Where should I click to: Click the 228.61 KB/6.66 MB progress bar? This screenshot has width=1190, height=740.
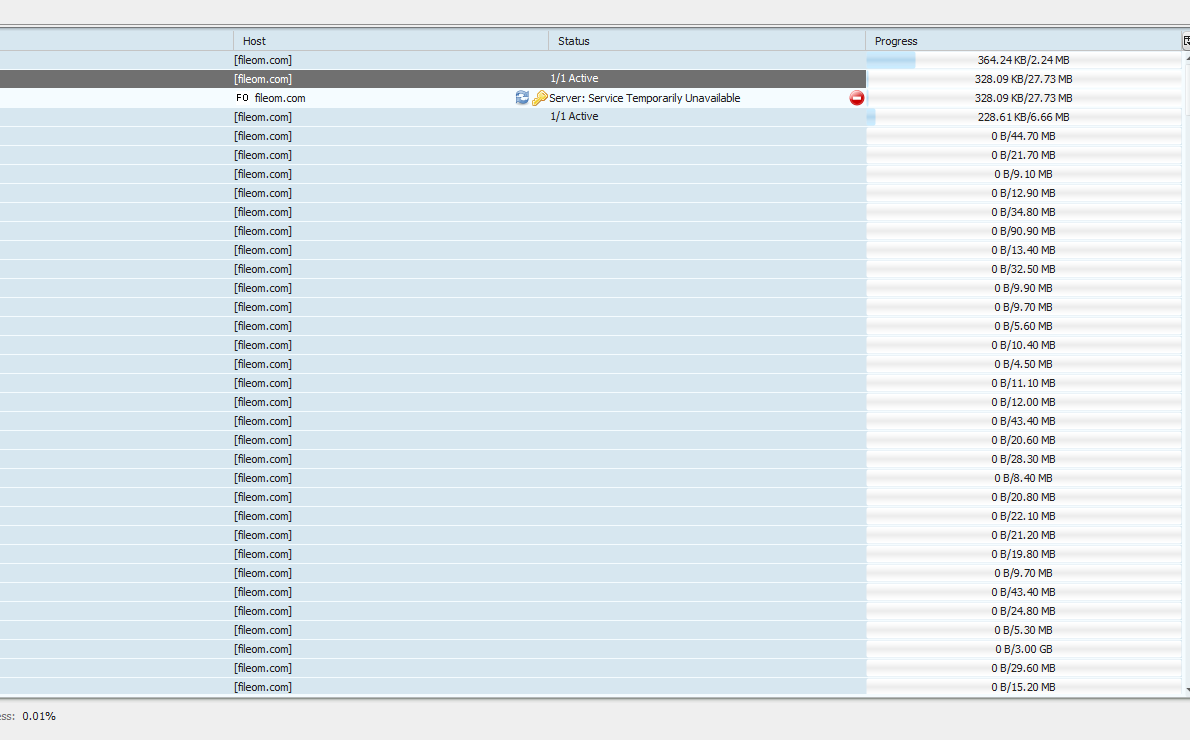pos(1024,117)
